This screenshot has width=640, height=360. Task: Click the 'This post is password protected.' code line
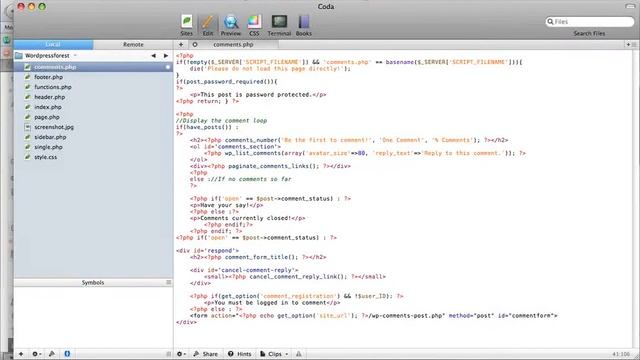point(258,95)
